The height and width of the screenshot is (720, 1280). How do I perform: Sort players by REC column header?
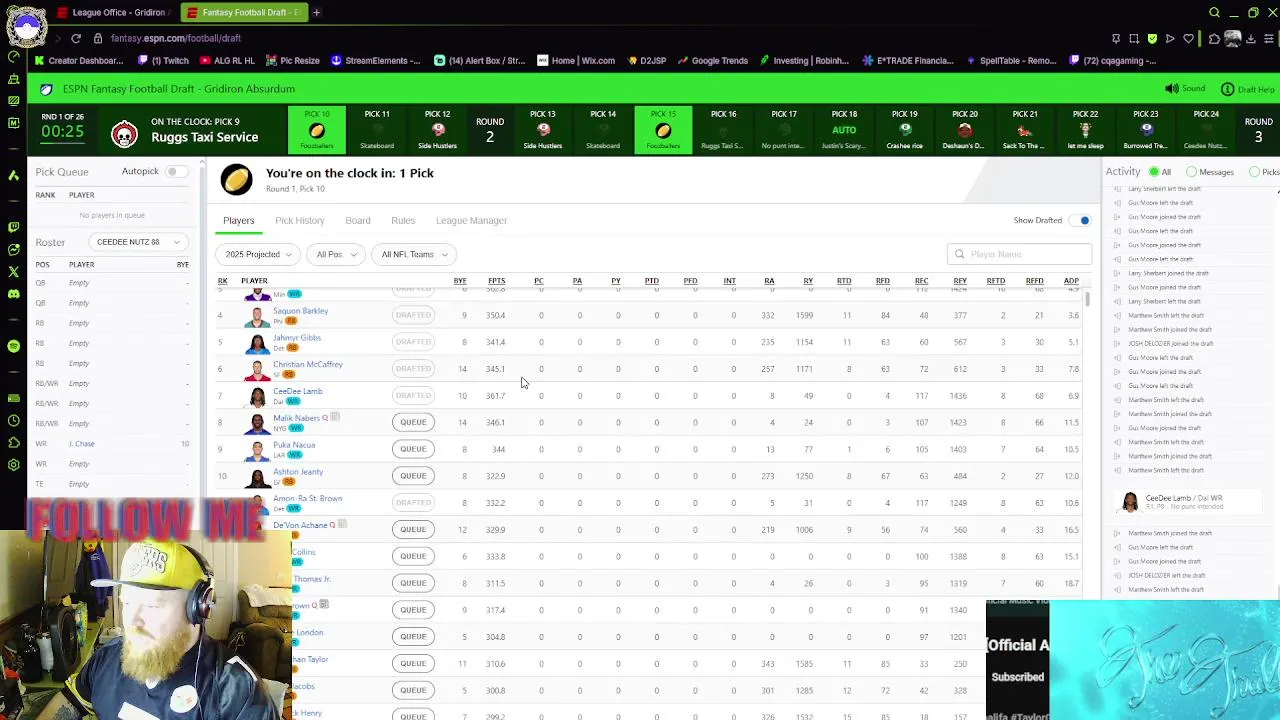(921, 281)
